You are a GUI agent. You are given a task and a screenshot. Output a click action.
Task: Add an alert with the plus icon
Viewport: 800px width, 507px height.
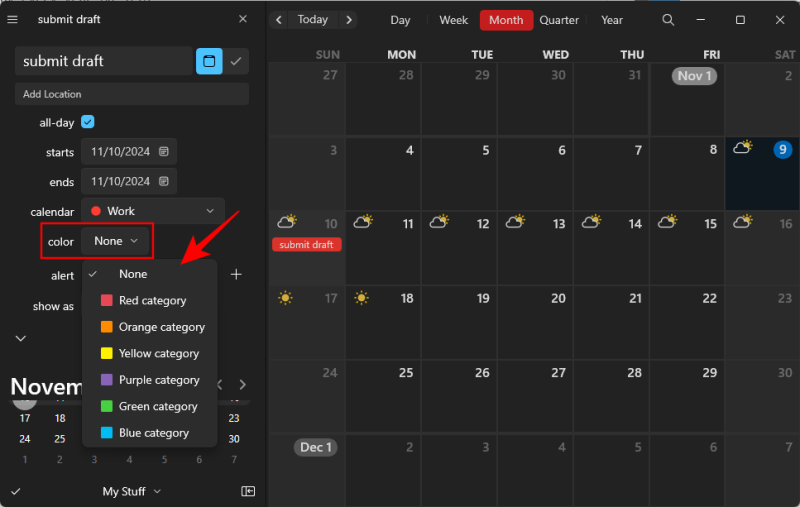click(236, 274)
